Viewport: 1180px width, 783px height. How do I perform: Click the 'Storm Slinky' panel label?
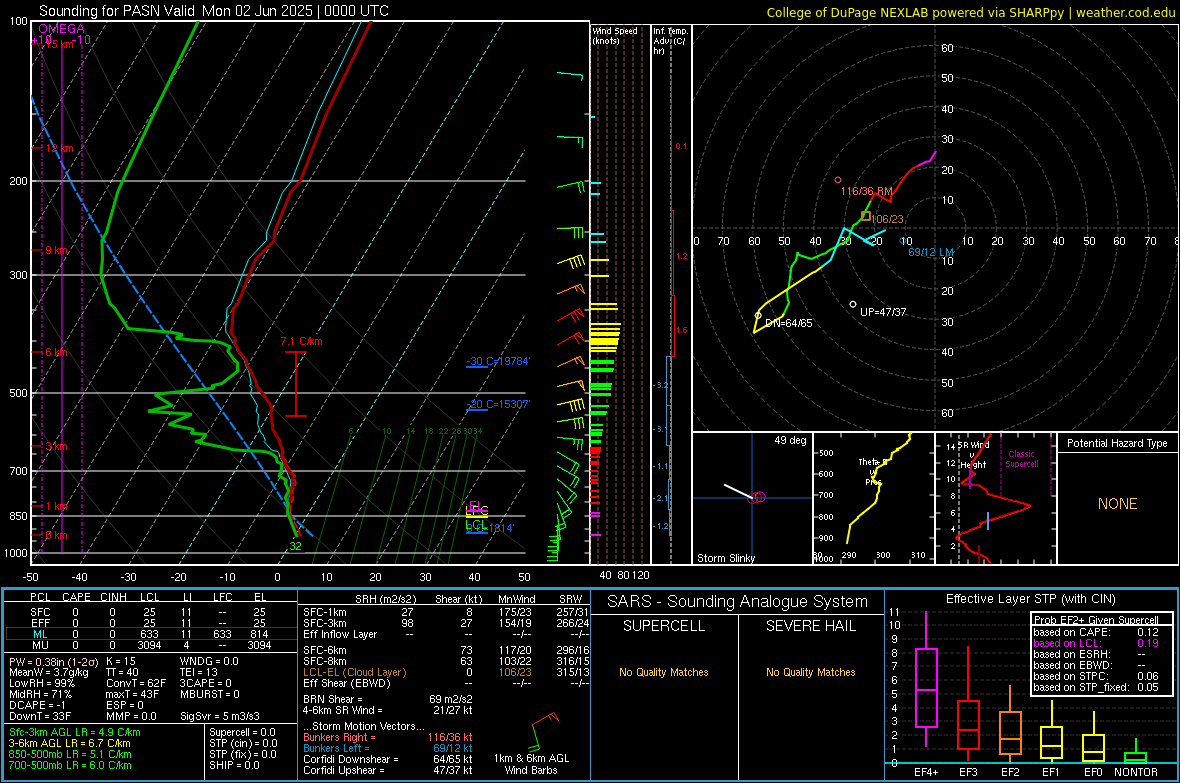[x=725, y=558]
